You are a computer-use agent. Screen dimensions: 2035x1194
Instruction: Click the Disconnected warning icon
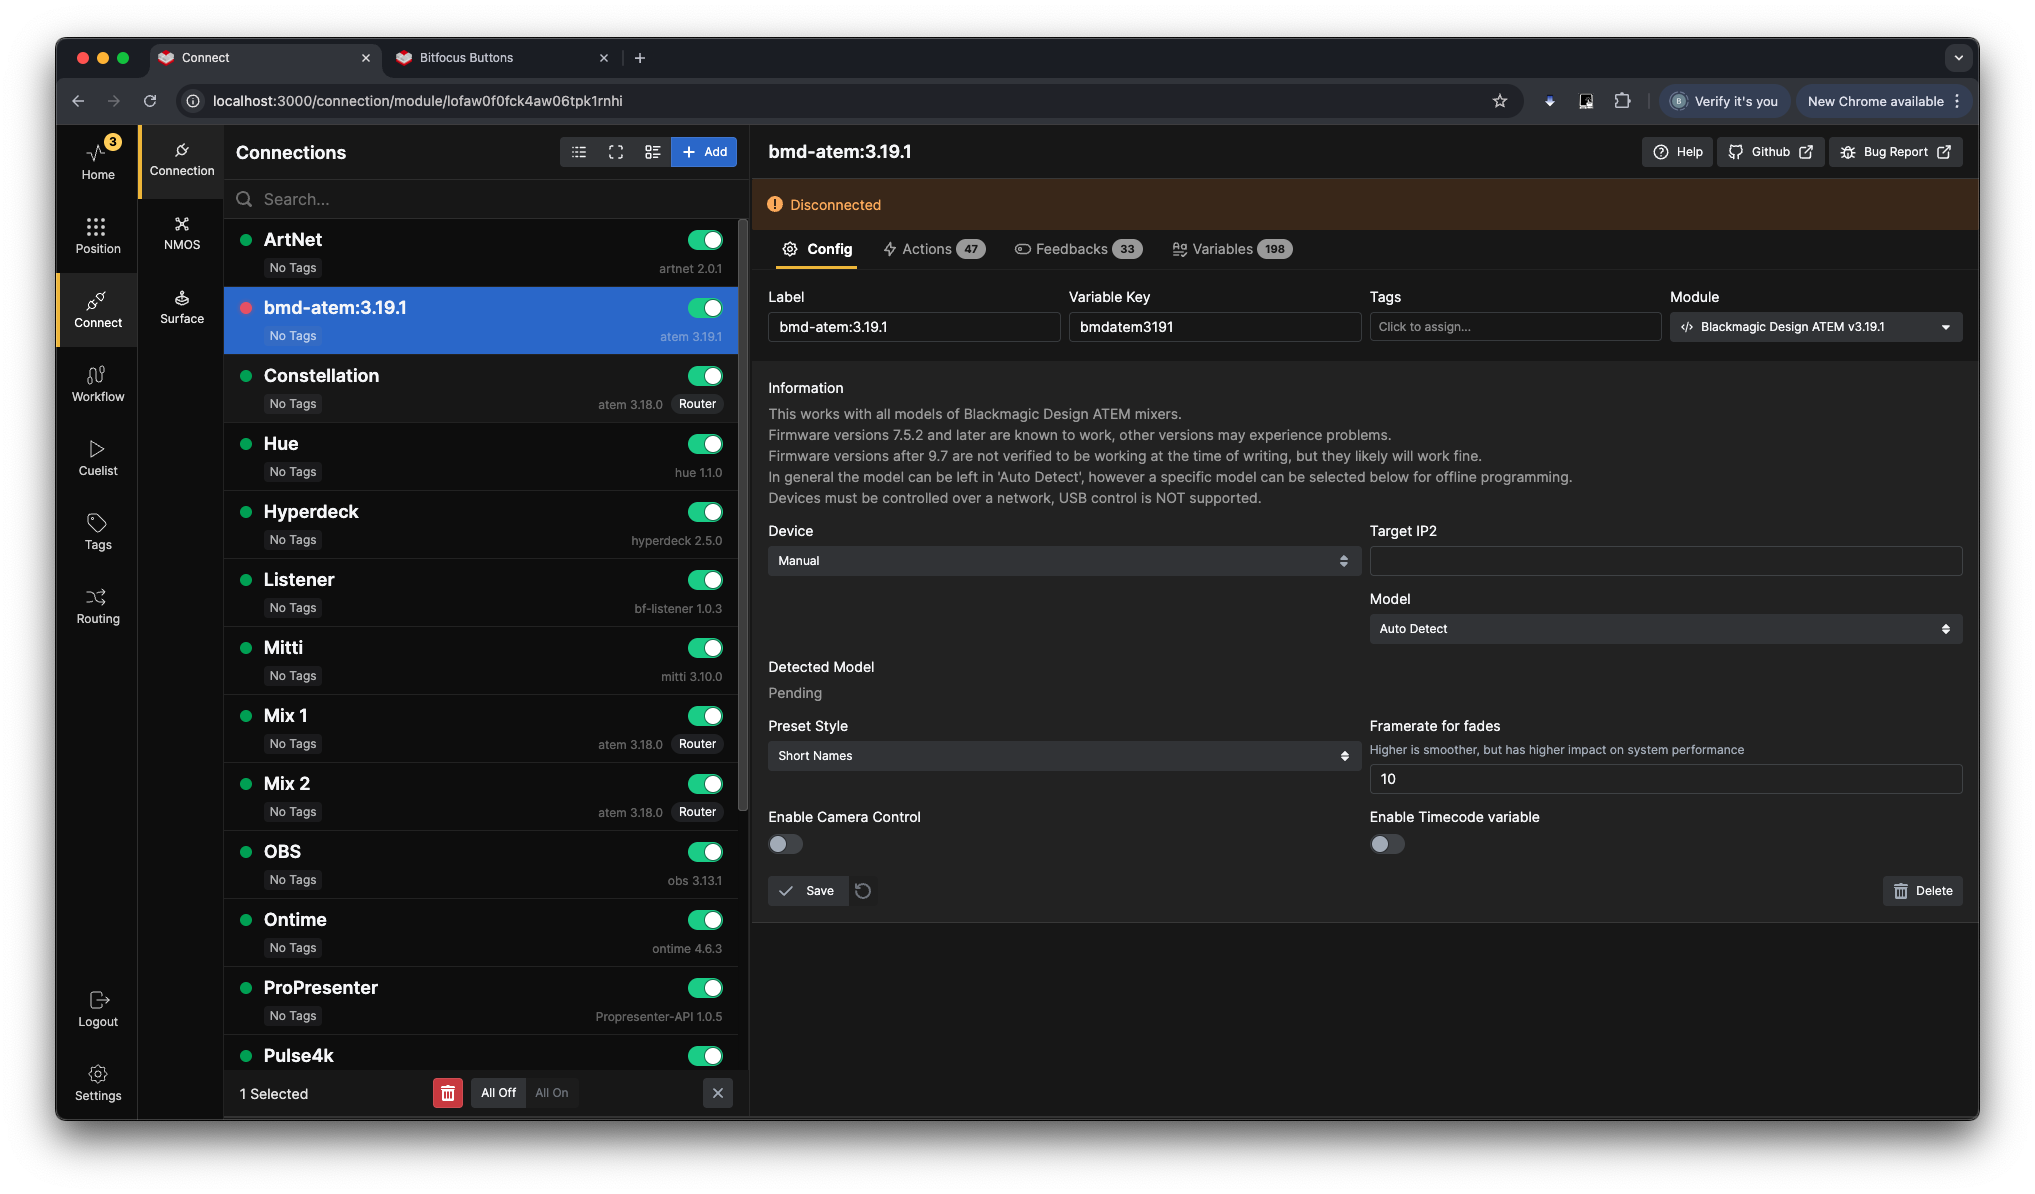775,204
